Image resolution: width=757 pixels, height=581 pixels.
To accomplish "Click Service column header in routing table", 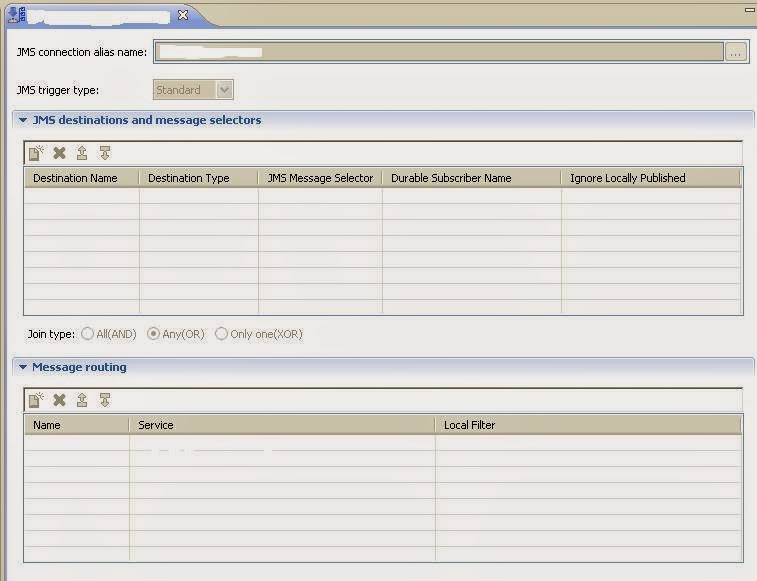I will [282, 425].
